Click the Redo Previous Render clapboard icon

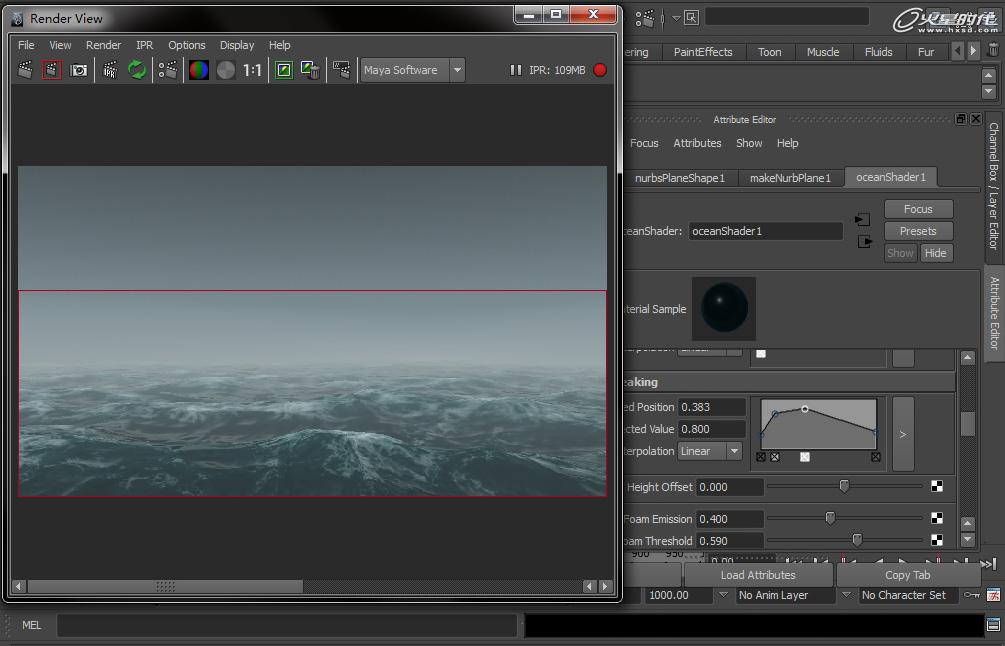pyautogui.click(x=26, y=70)
